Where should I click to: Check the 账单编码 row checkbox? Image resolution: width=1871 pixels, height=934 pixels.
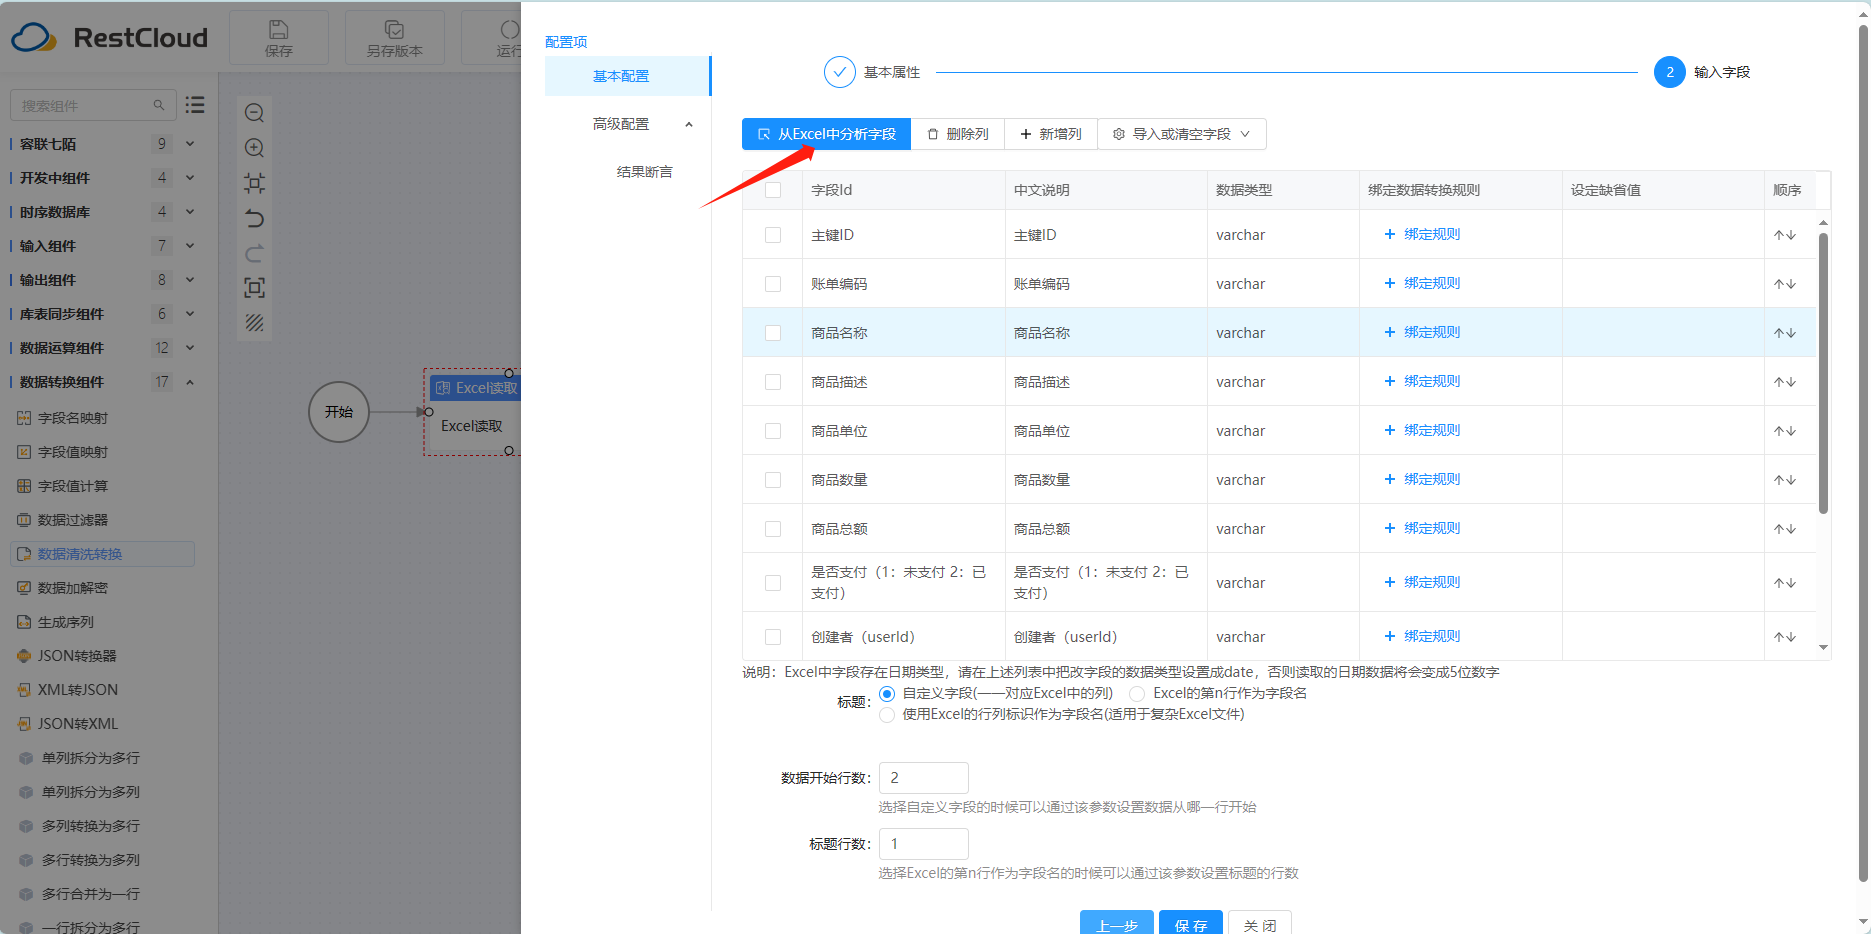(x=773, y=284)
